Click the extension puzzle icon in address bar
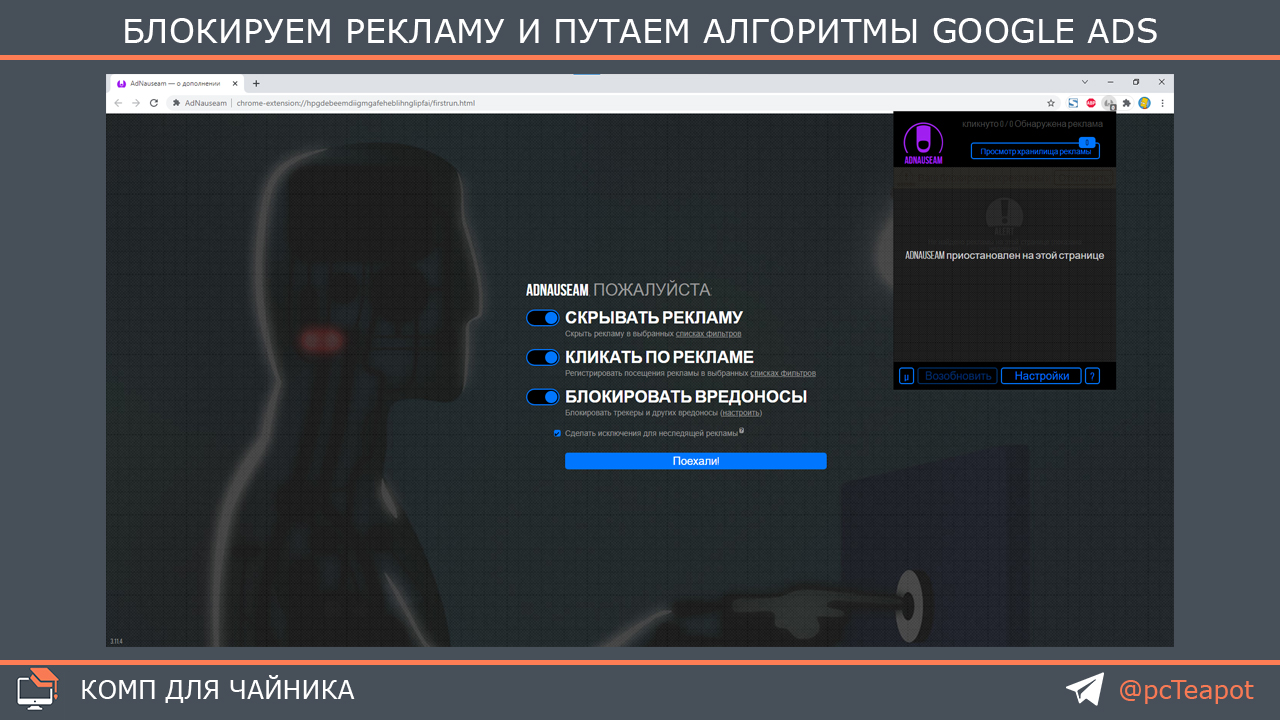 (x=176, y=103)
